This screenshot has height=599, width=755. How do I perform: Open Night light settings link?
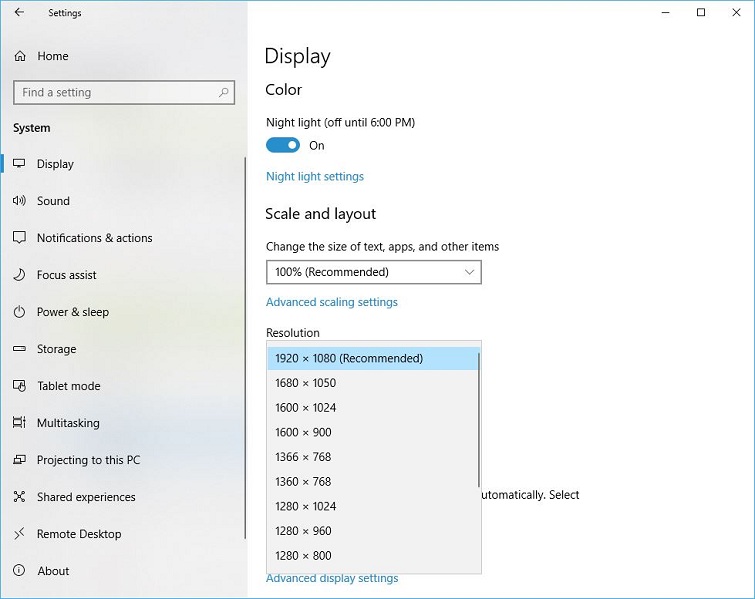pyautogui.click(x=314, y=176)
